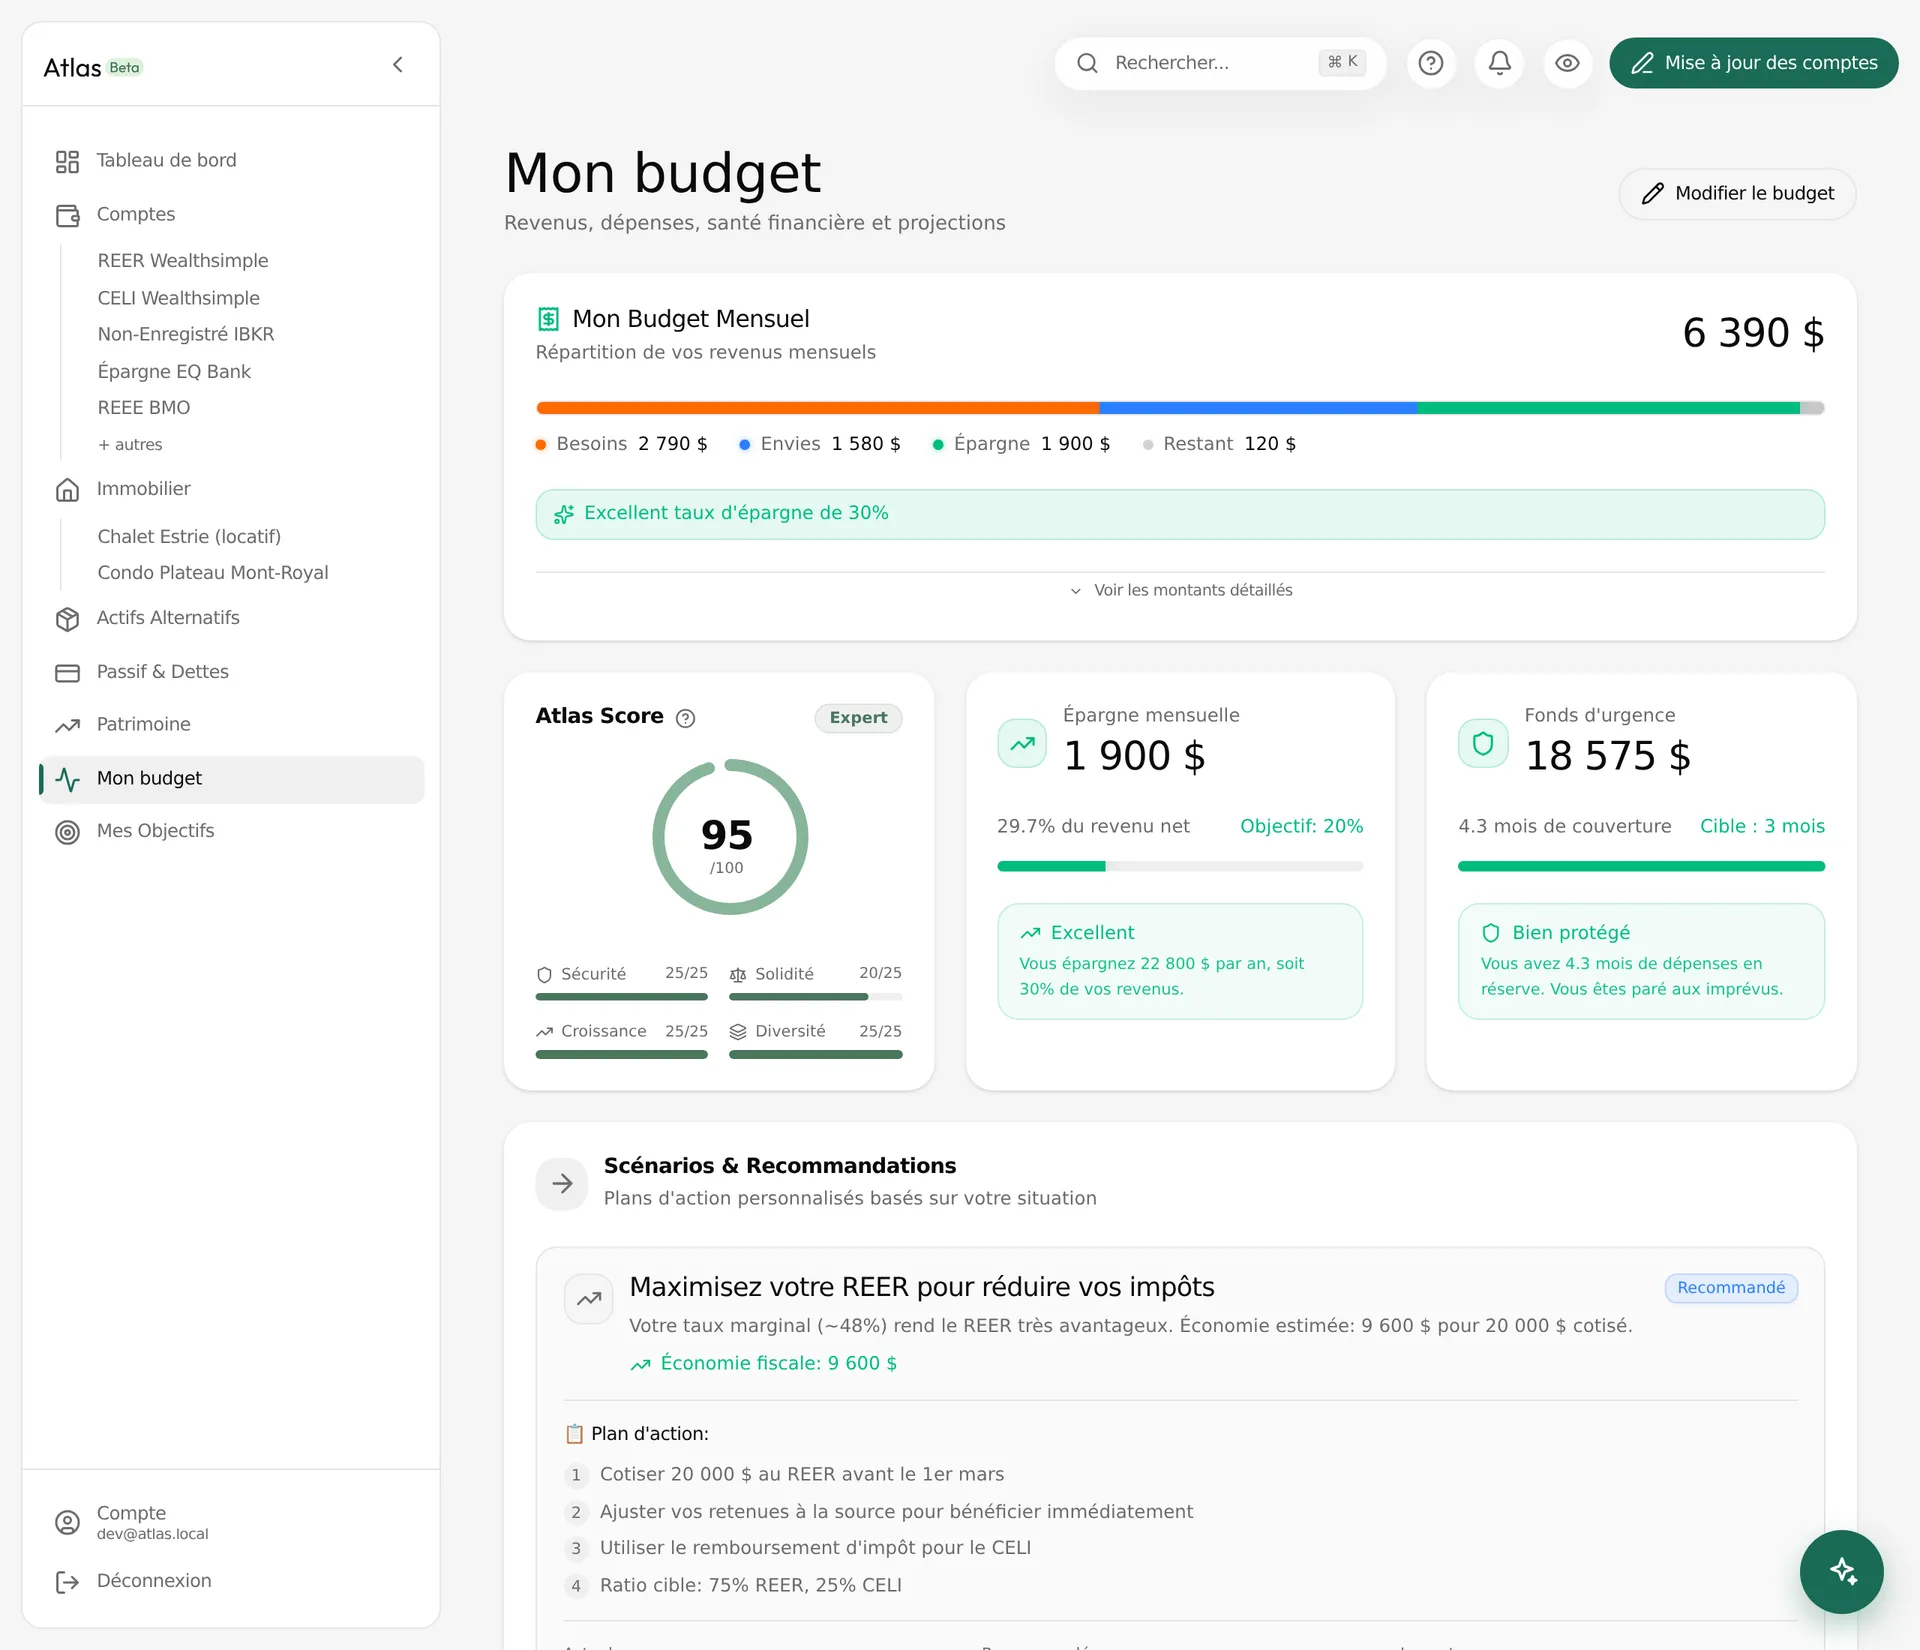Select Condo Plateau Mont-Royal property
This screenshot has width=1920, height=1650.
point(213,572)
